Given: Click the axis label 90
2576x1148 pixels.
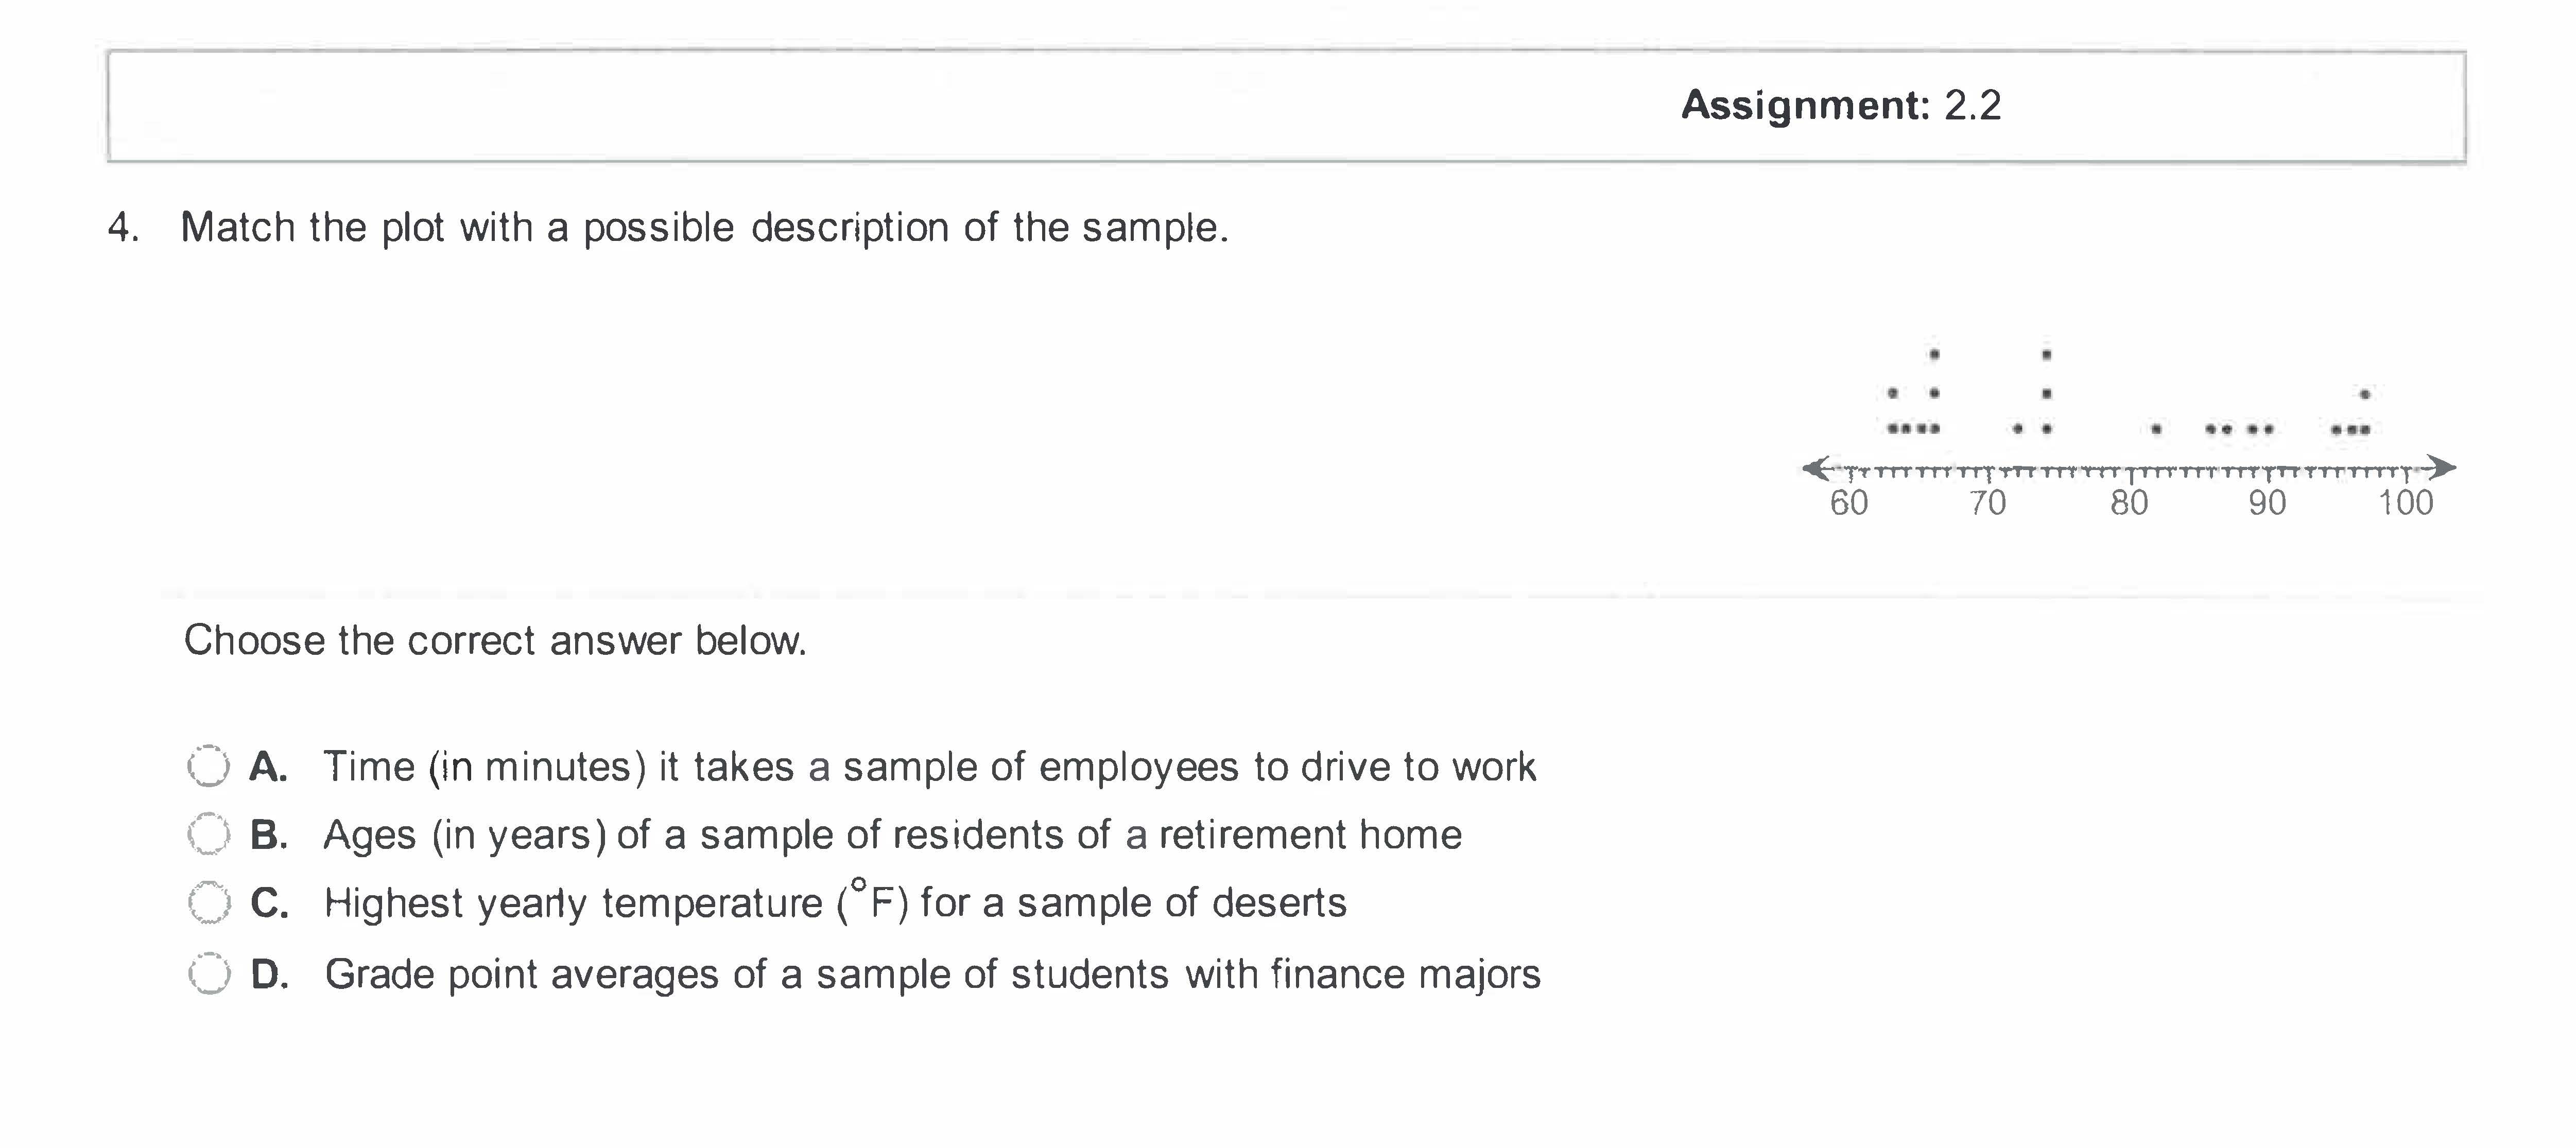Looking at the screenshot, I should (x=2267, y=502).
